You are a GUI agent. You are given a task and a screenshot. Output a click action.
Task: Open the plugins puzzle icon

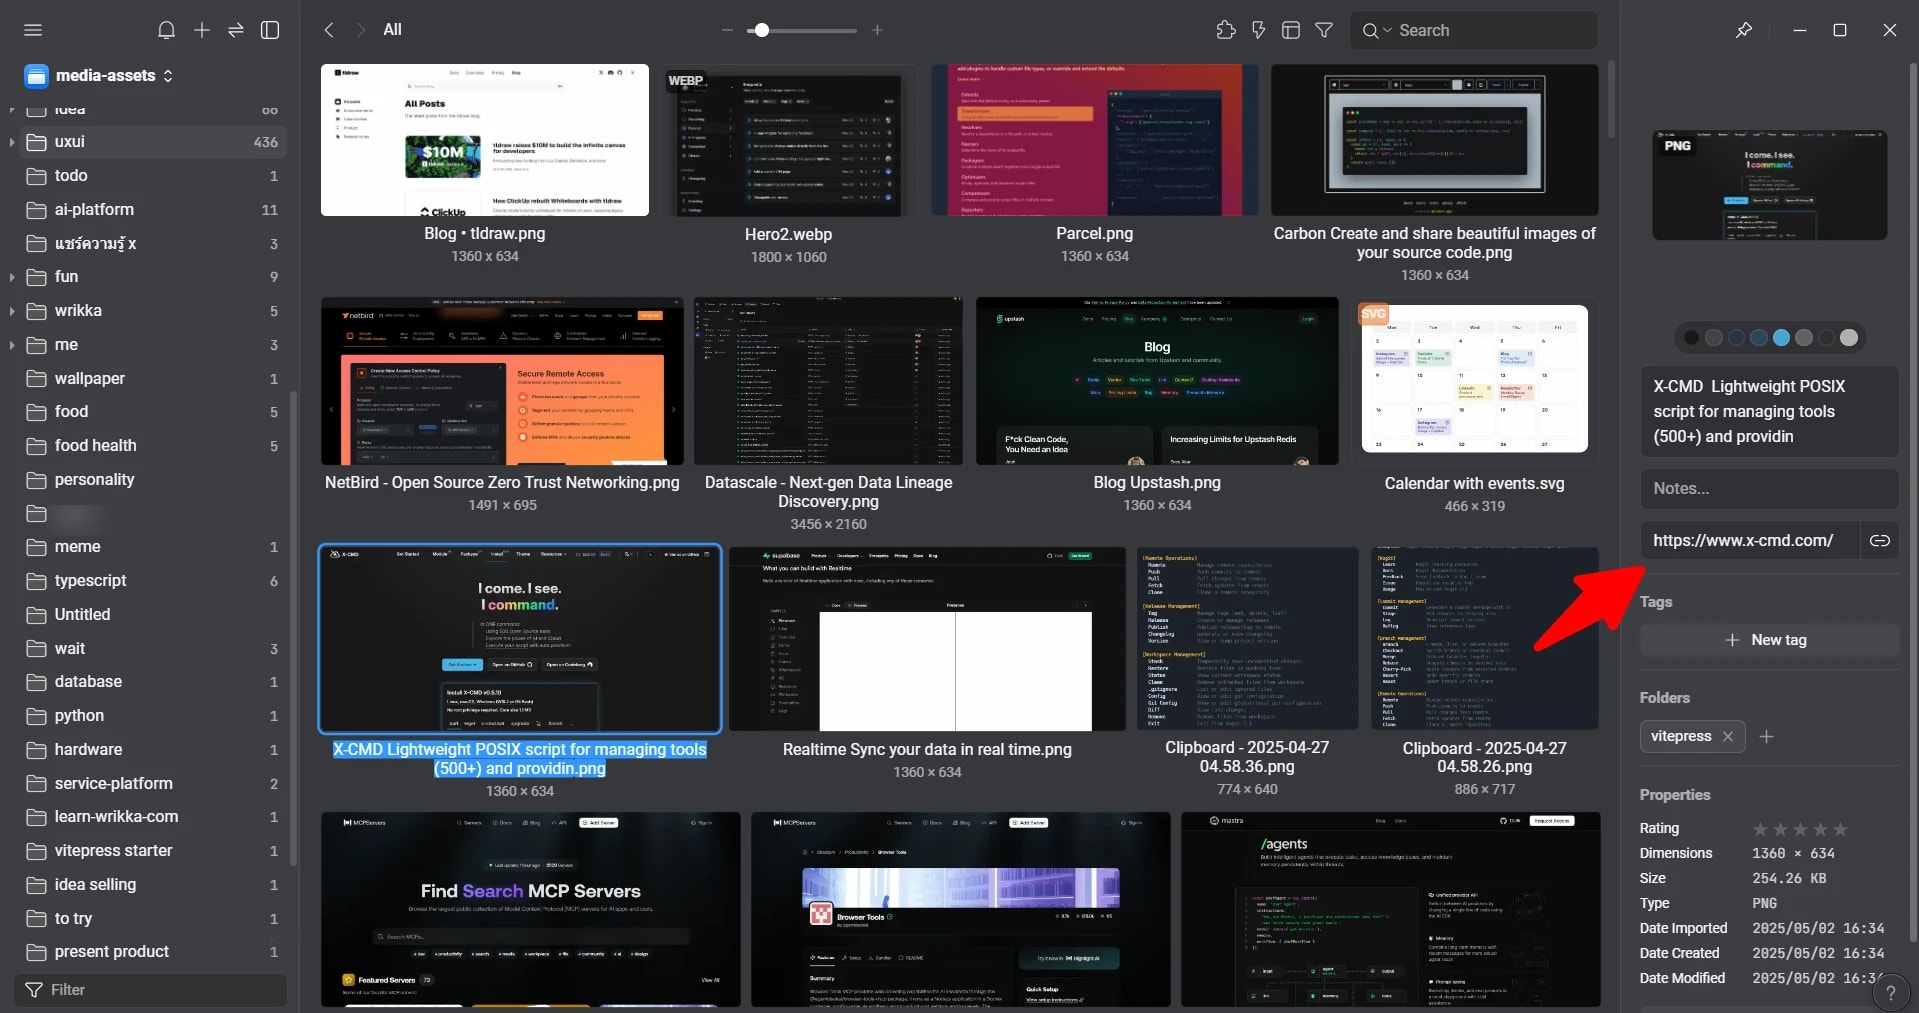[1226, 30]
